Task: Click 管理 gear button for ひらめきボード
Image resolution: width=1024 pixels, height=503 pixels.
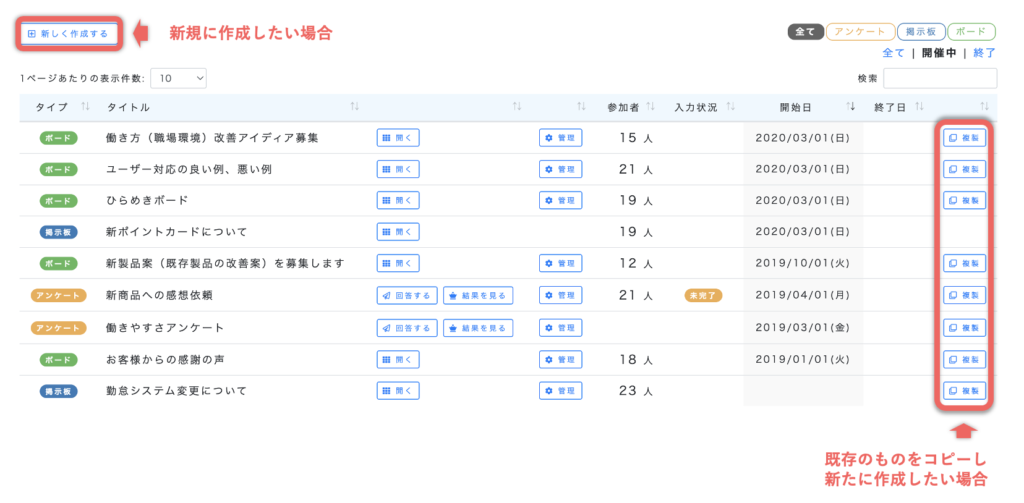Action: coord(560,200)
